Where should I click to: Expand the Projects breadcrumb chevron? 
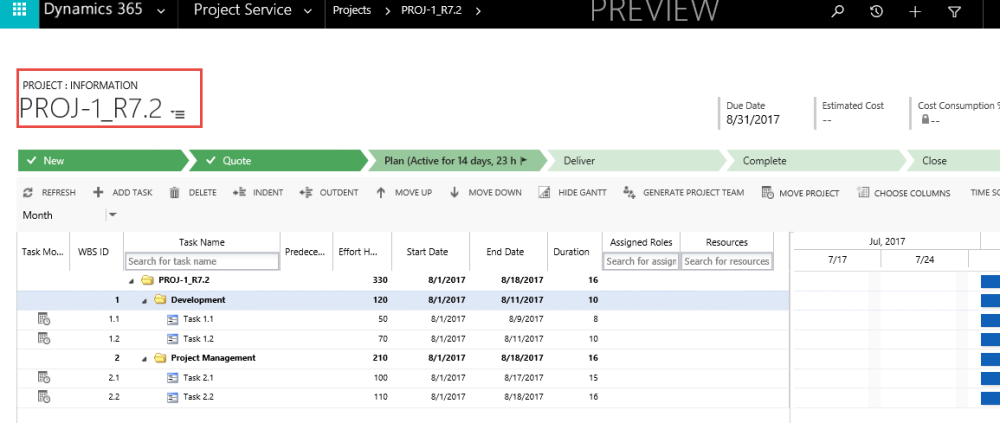[387, 11]
